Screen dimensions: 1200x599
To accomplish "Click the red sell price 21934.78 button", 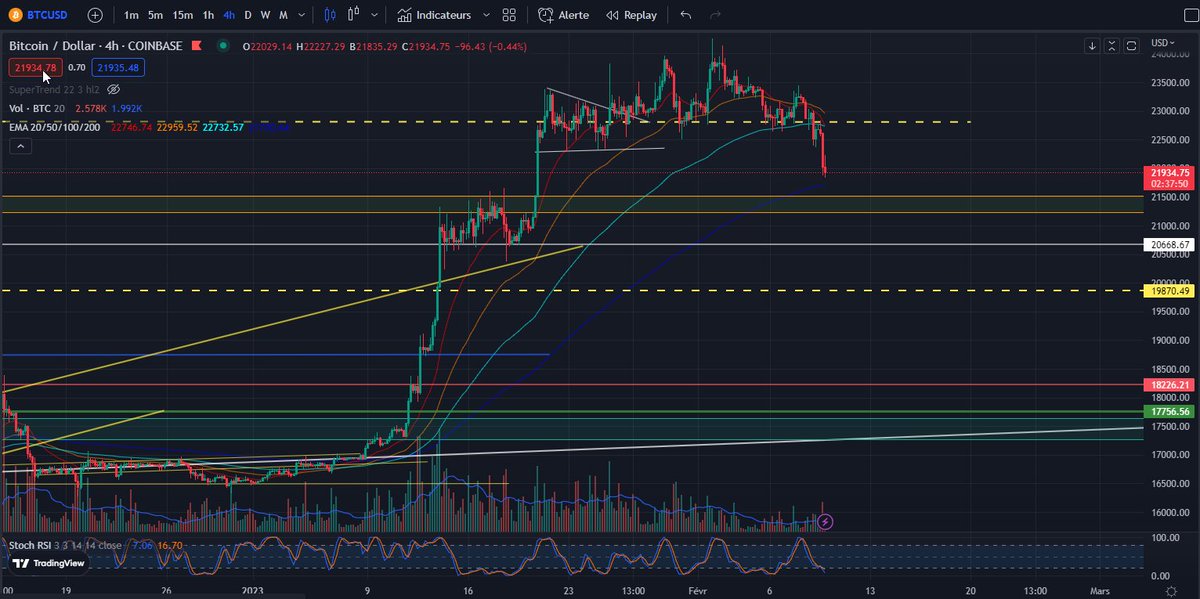I will (x=35, y=67).
